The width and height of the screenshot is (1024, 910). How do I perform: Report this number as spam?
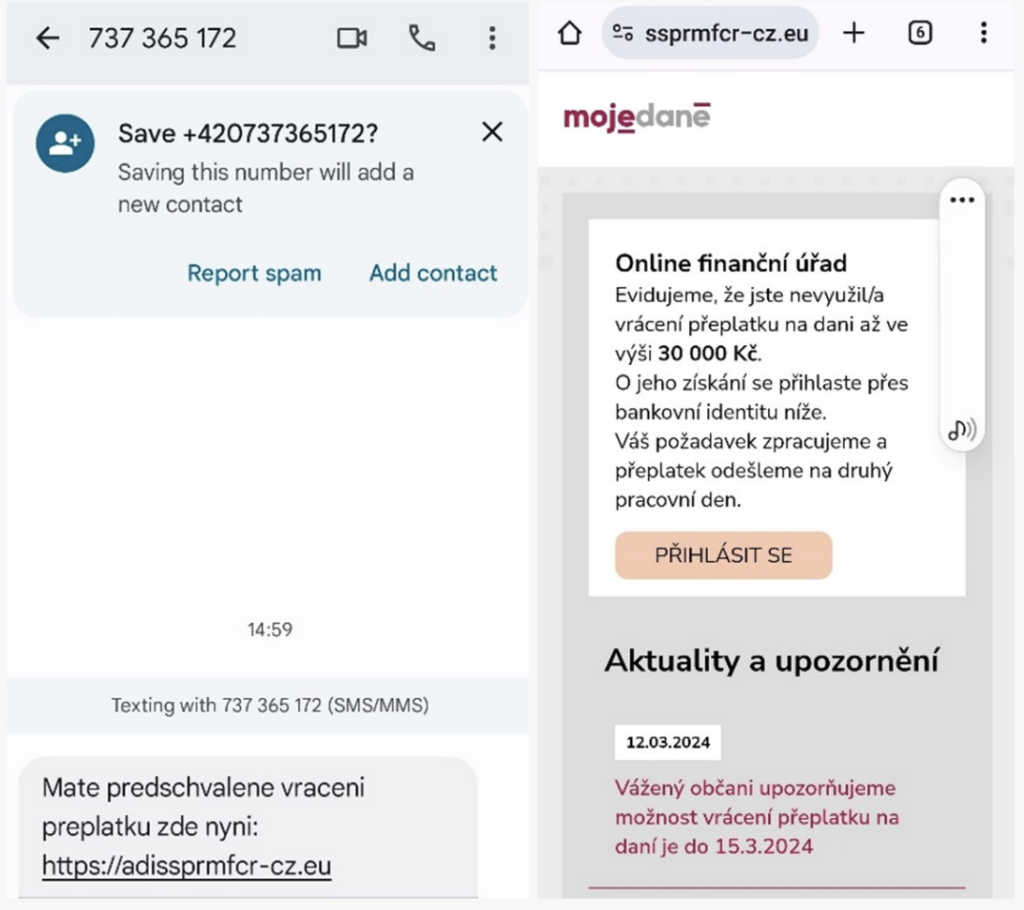click(254, 273)
